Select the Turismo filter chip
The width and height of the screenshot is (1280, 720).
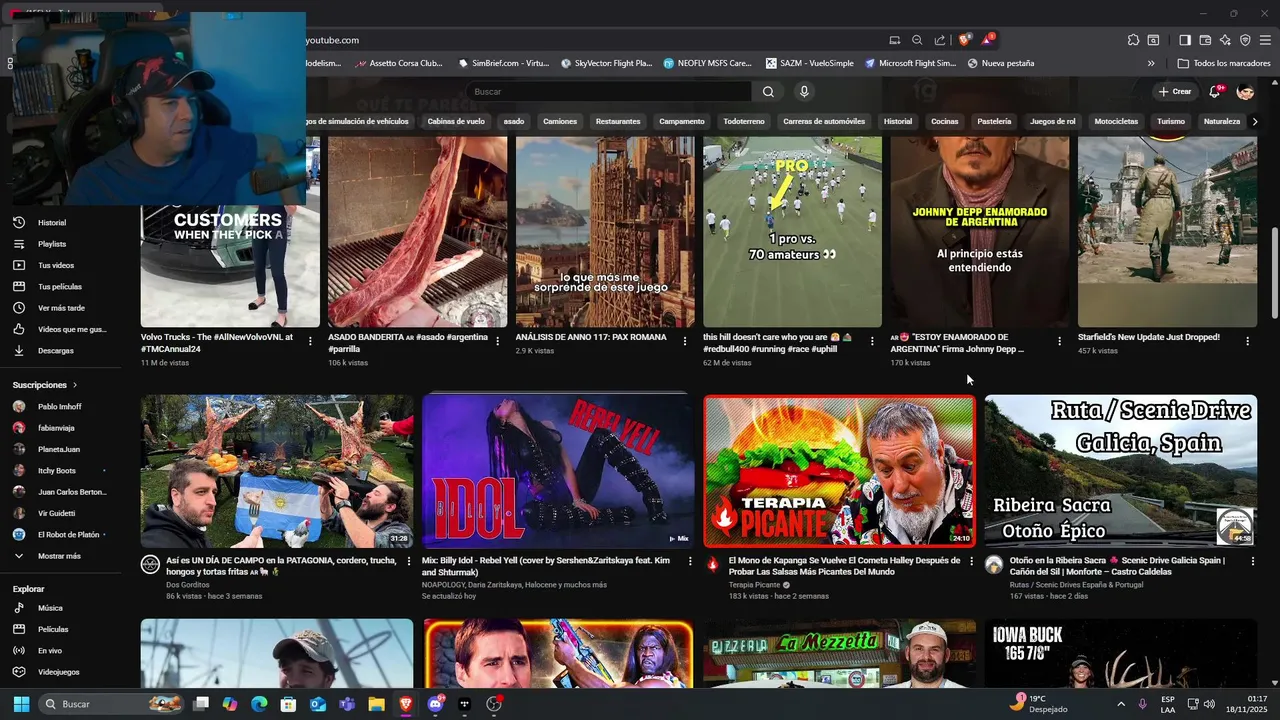point(1171,121)
